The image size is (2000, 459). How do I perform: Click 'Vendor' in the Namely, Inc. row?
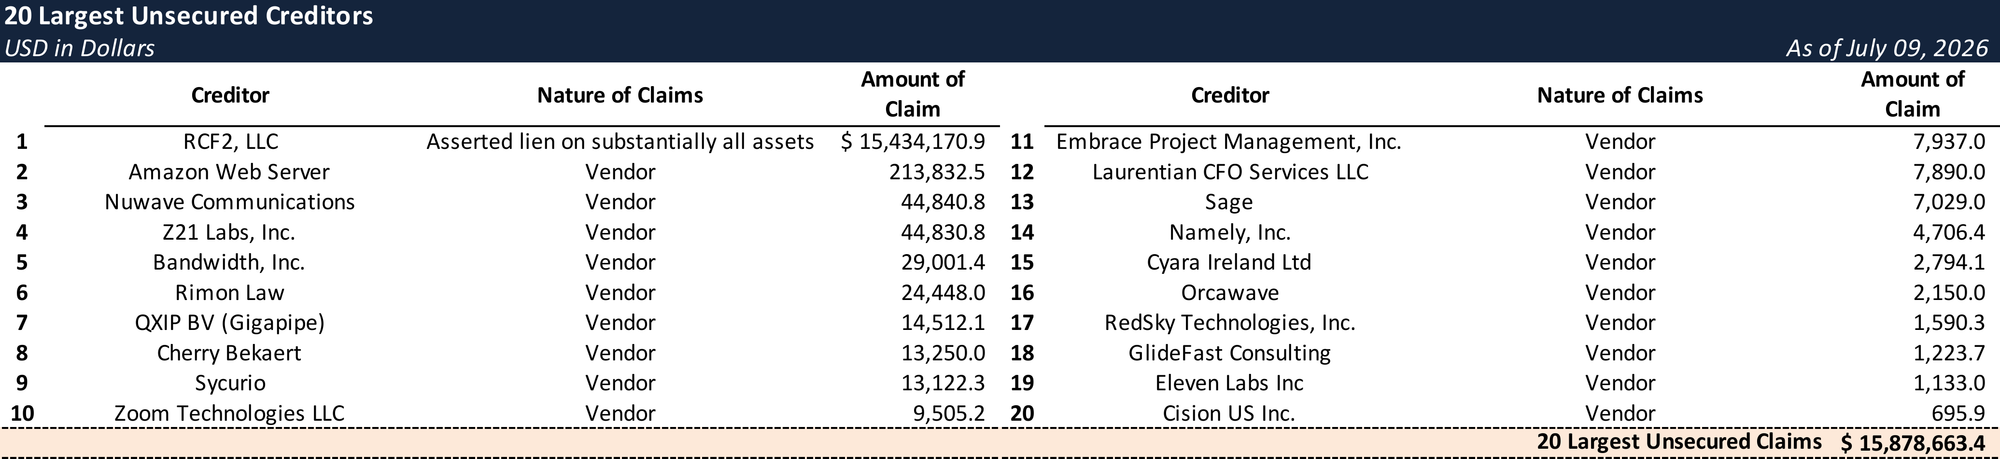1620,232
